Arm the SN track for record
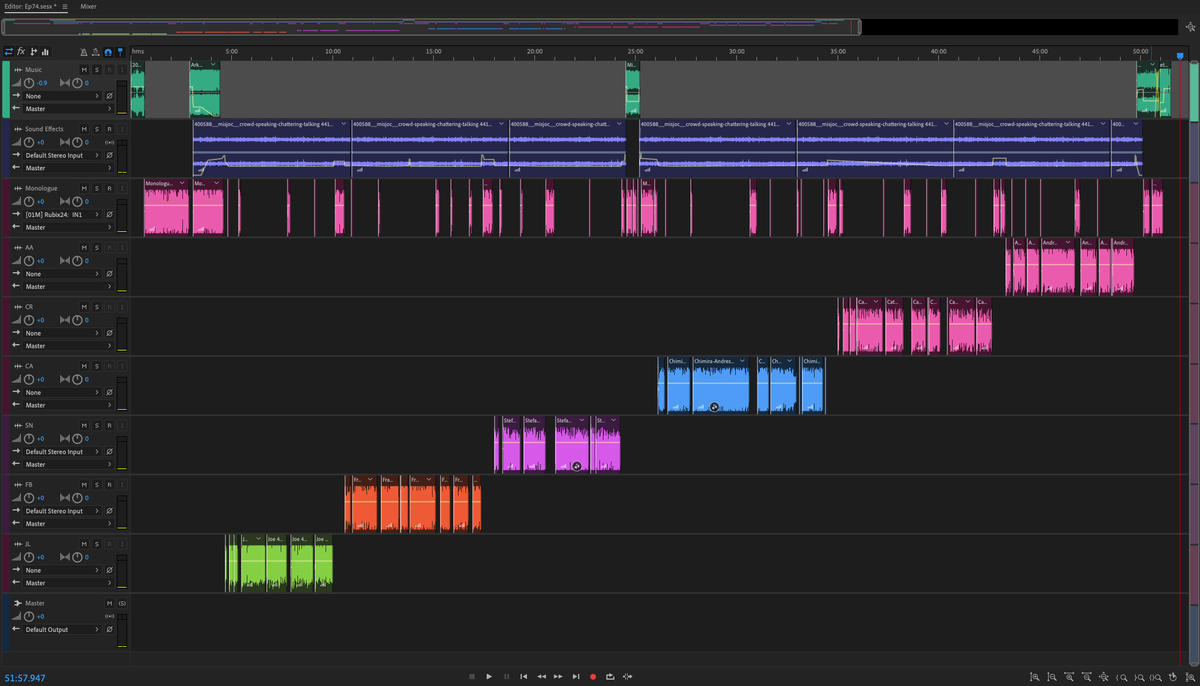The image size is (1200, 686). click(x=109, y=425)
